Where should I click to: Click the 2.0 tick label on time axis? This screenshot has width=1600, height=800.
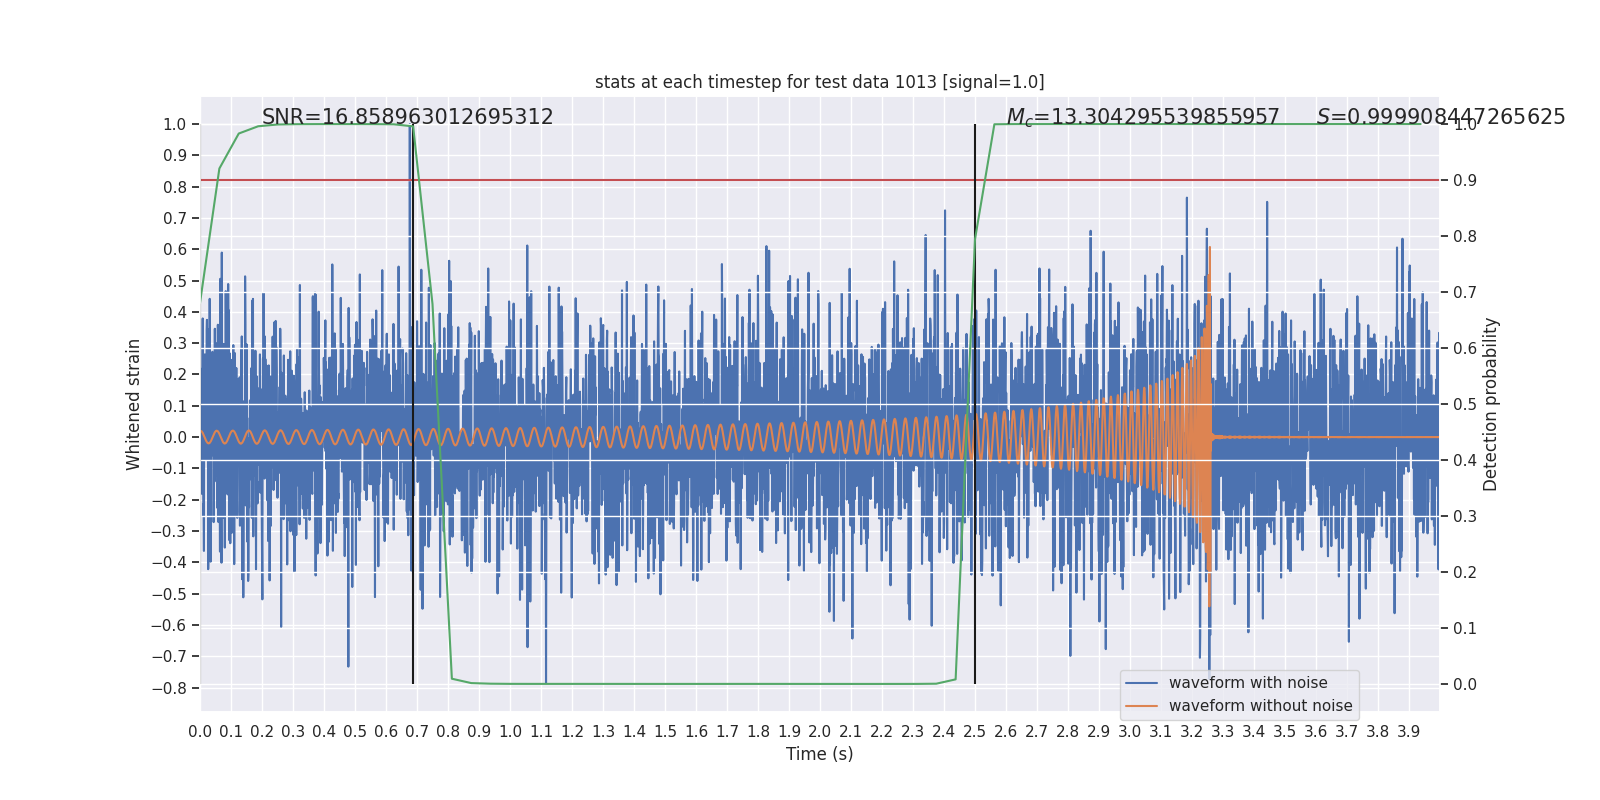coord(820,732)
